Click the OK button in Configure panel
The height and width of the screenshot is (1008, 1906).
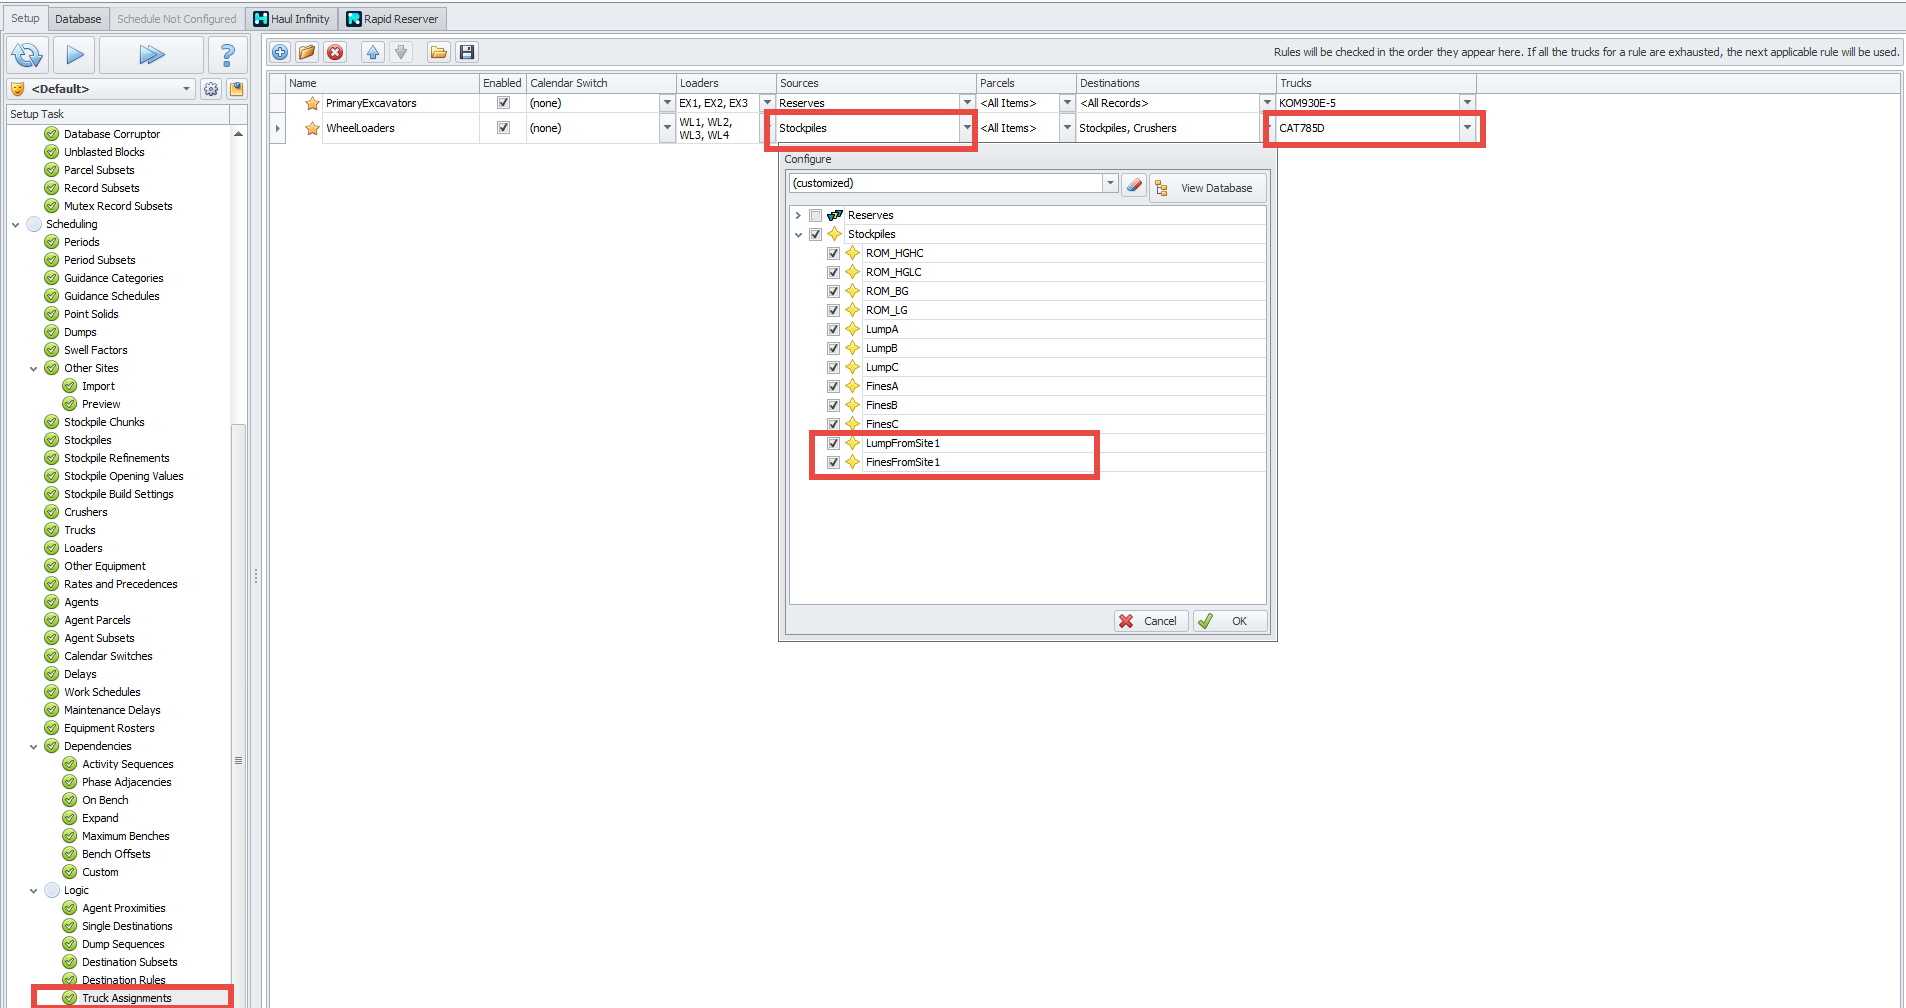tap(1230, 621)
